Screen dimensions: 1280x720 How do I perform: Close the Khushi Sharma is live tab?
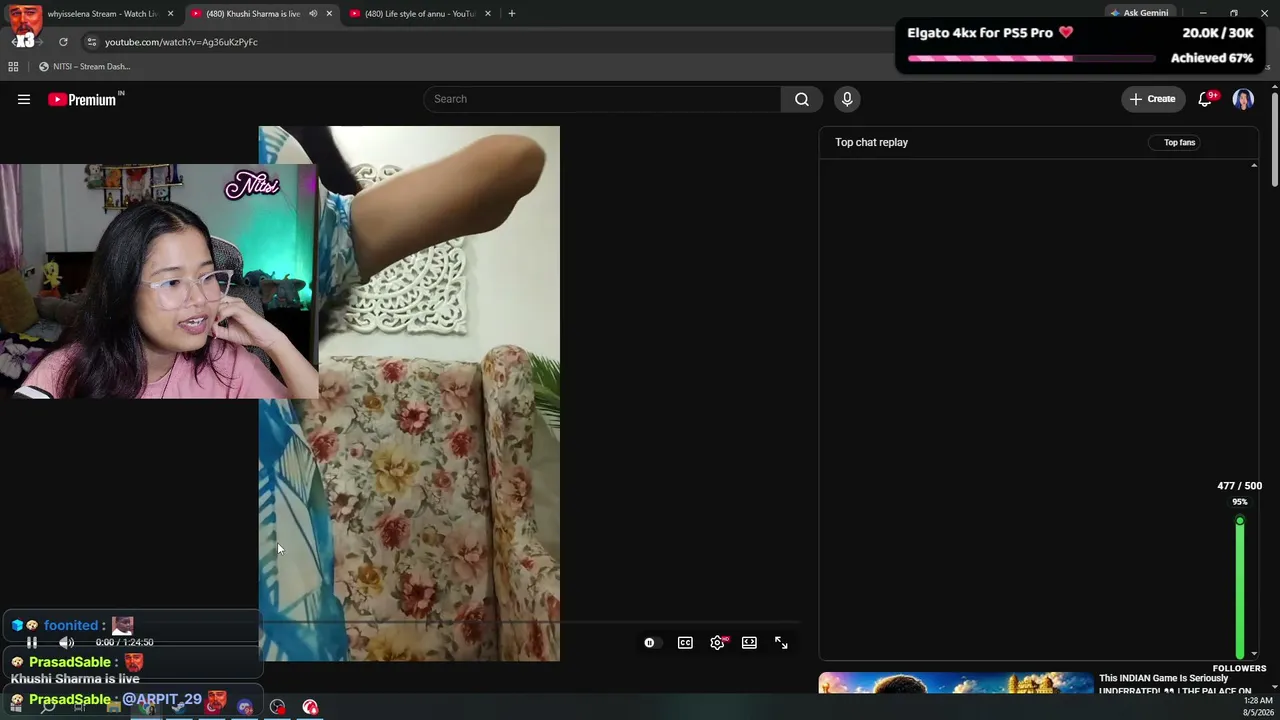(x=329, y=14)
